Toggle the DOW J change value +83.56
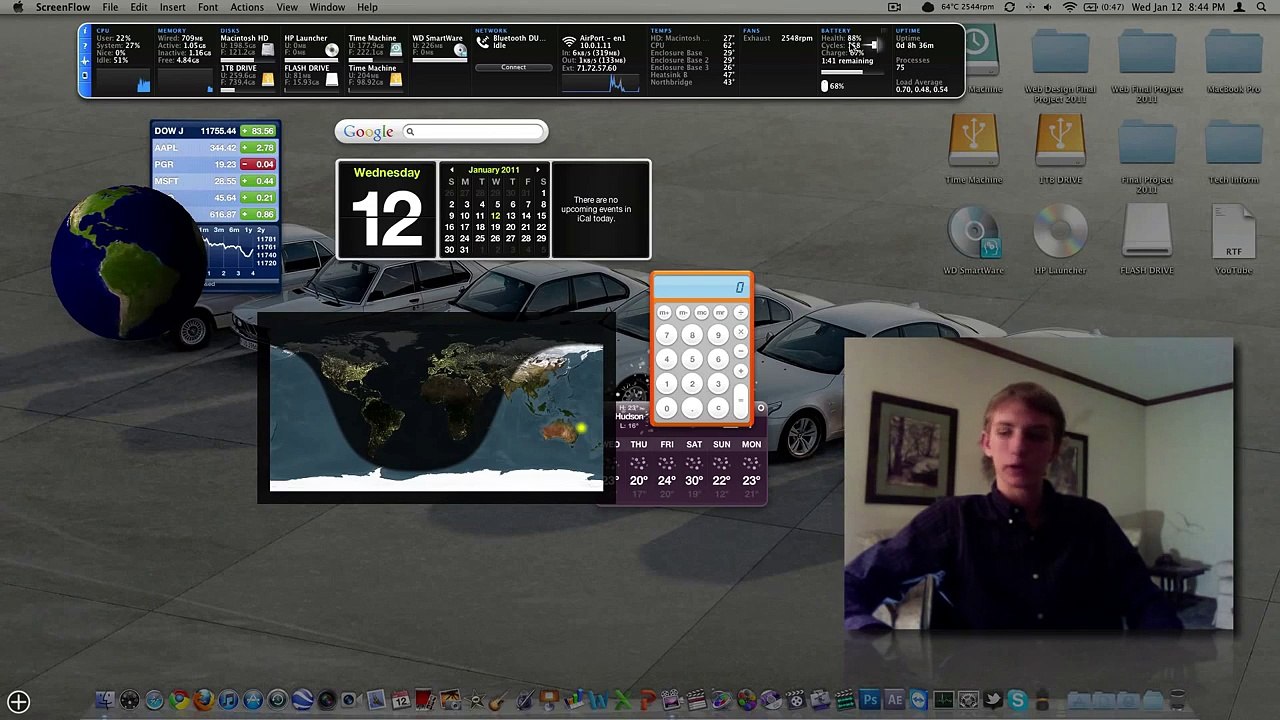The image size is (1280, 720). (258, 131)
